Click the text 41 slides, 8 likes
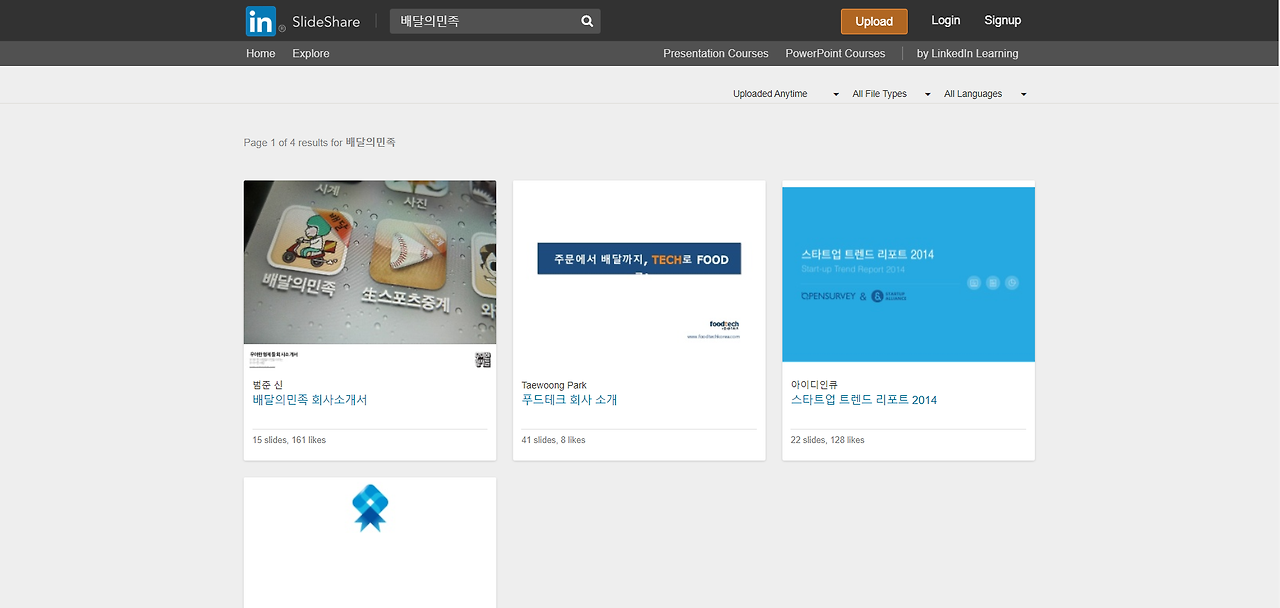Viewport: 1280px width, 608px height. click(x=553, y=440)
